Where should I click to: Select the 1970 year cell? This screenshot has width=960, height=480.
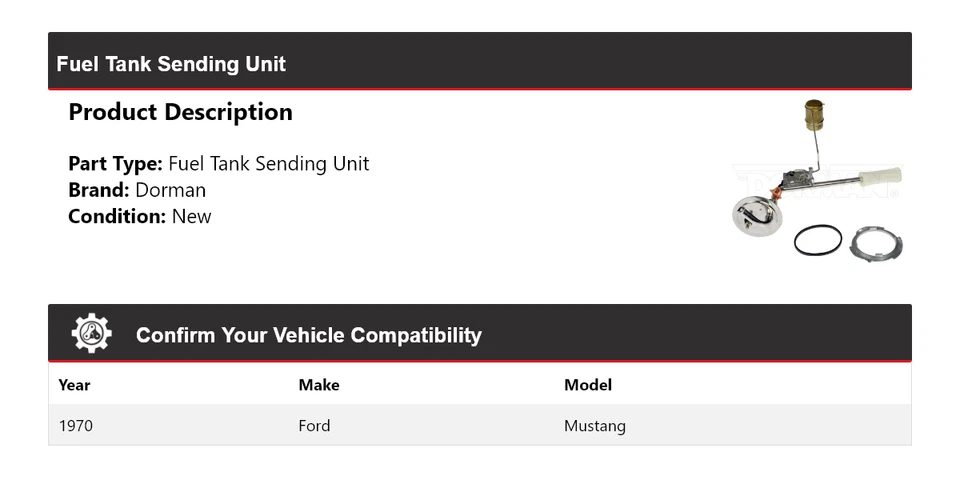76,426
